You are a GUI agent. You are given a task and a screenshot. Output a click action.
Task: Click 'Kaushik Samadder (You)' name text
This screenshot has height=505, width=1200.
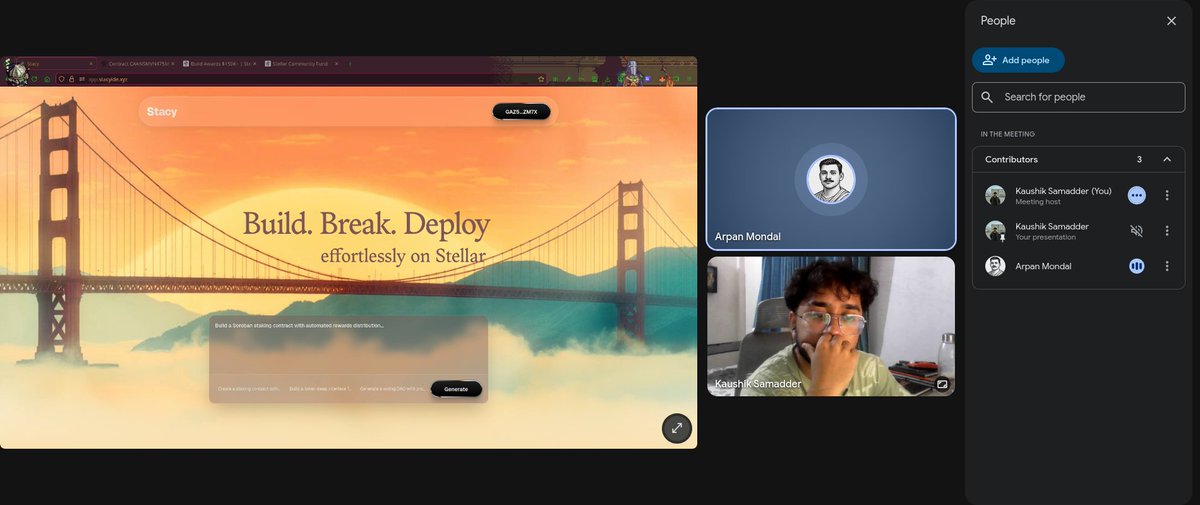point(1064,191)
